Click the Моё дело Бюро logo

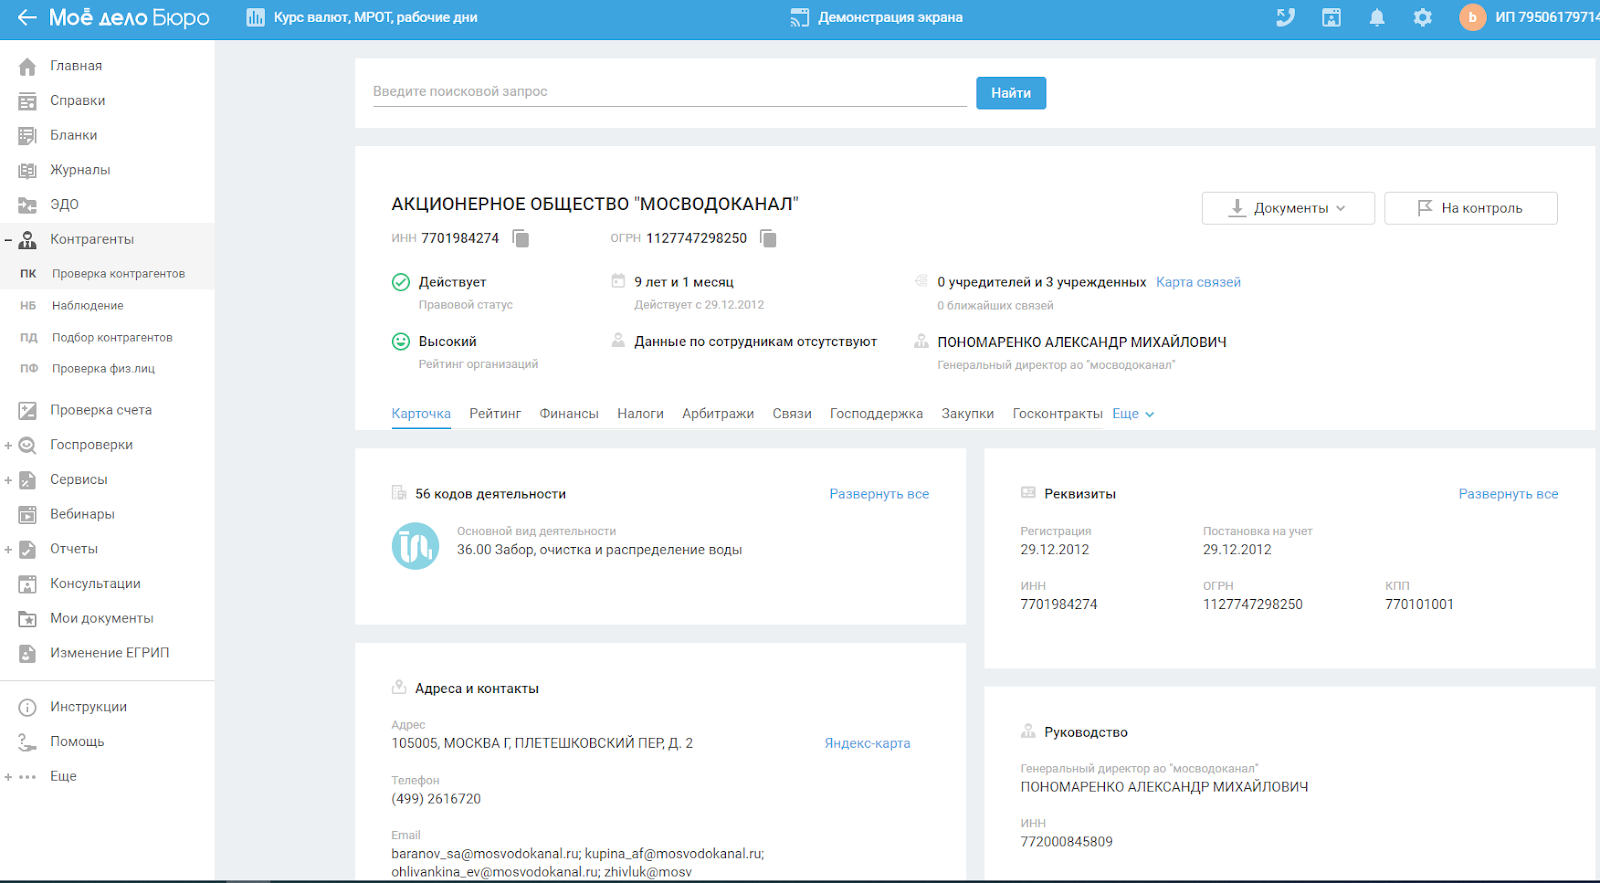click(129, 17)
